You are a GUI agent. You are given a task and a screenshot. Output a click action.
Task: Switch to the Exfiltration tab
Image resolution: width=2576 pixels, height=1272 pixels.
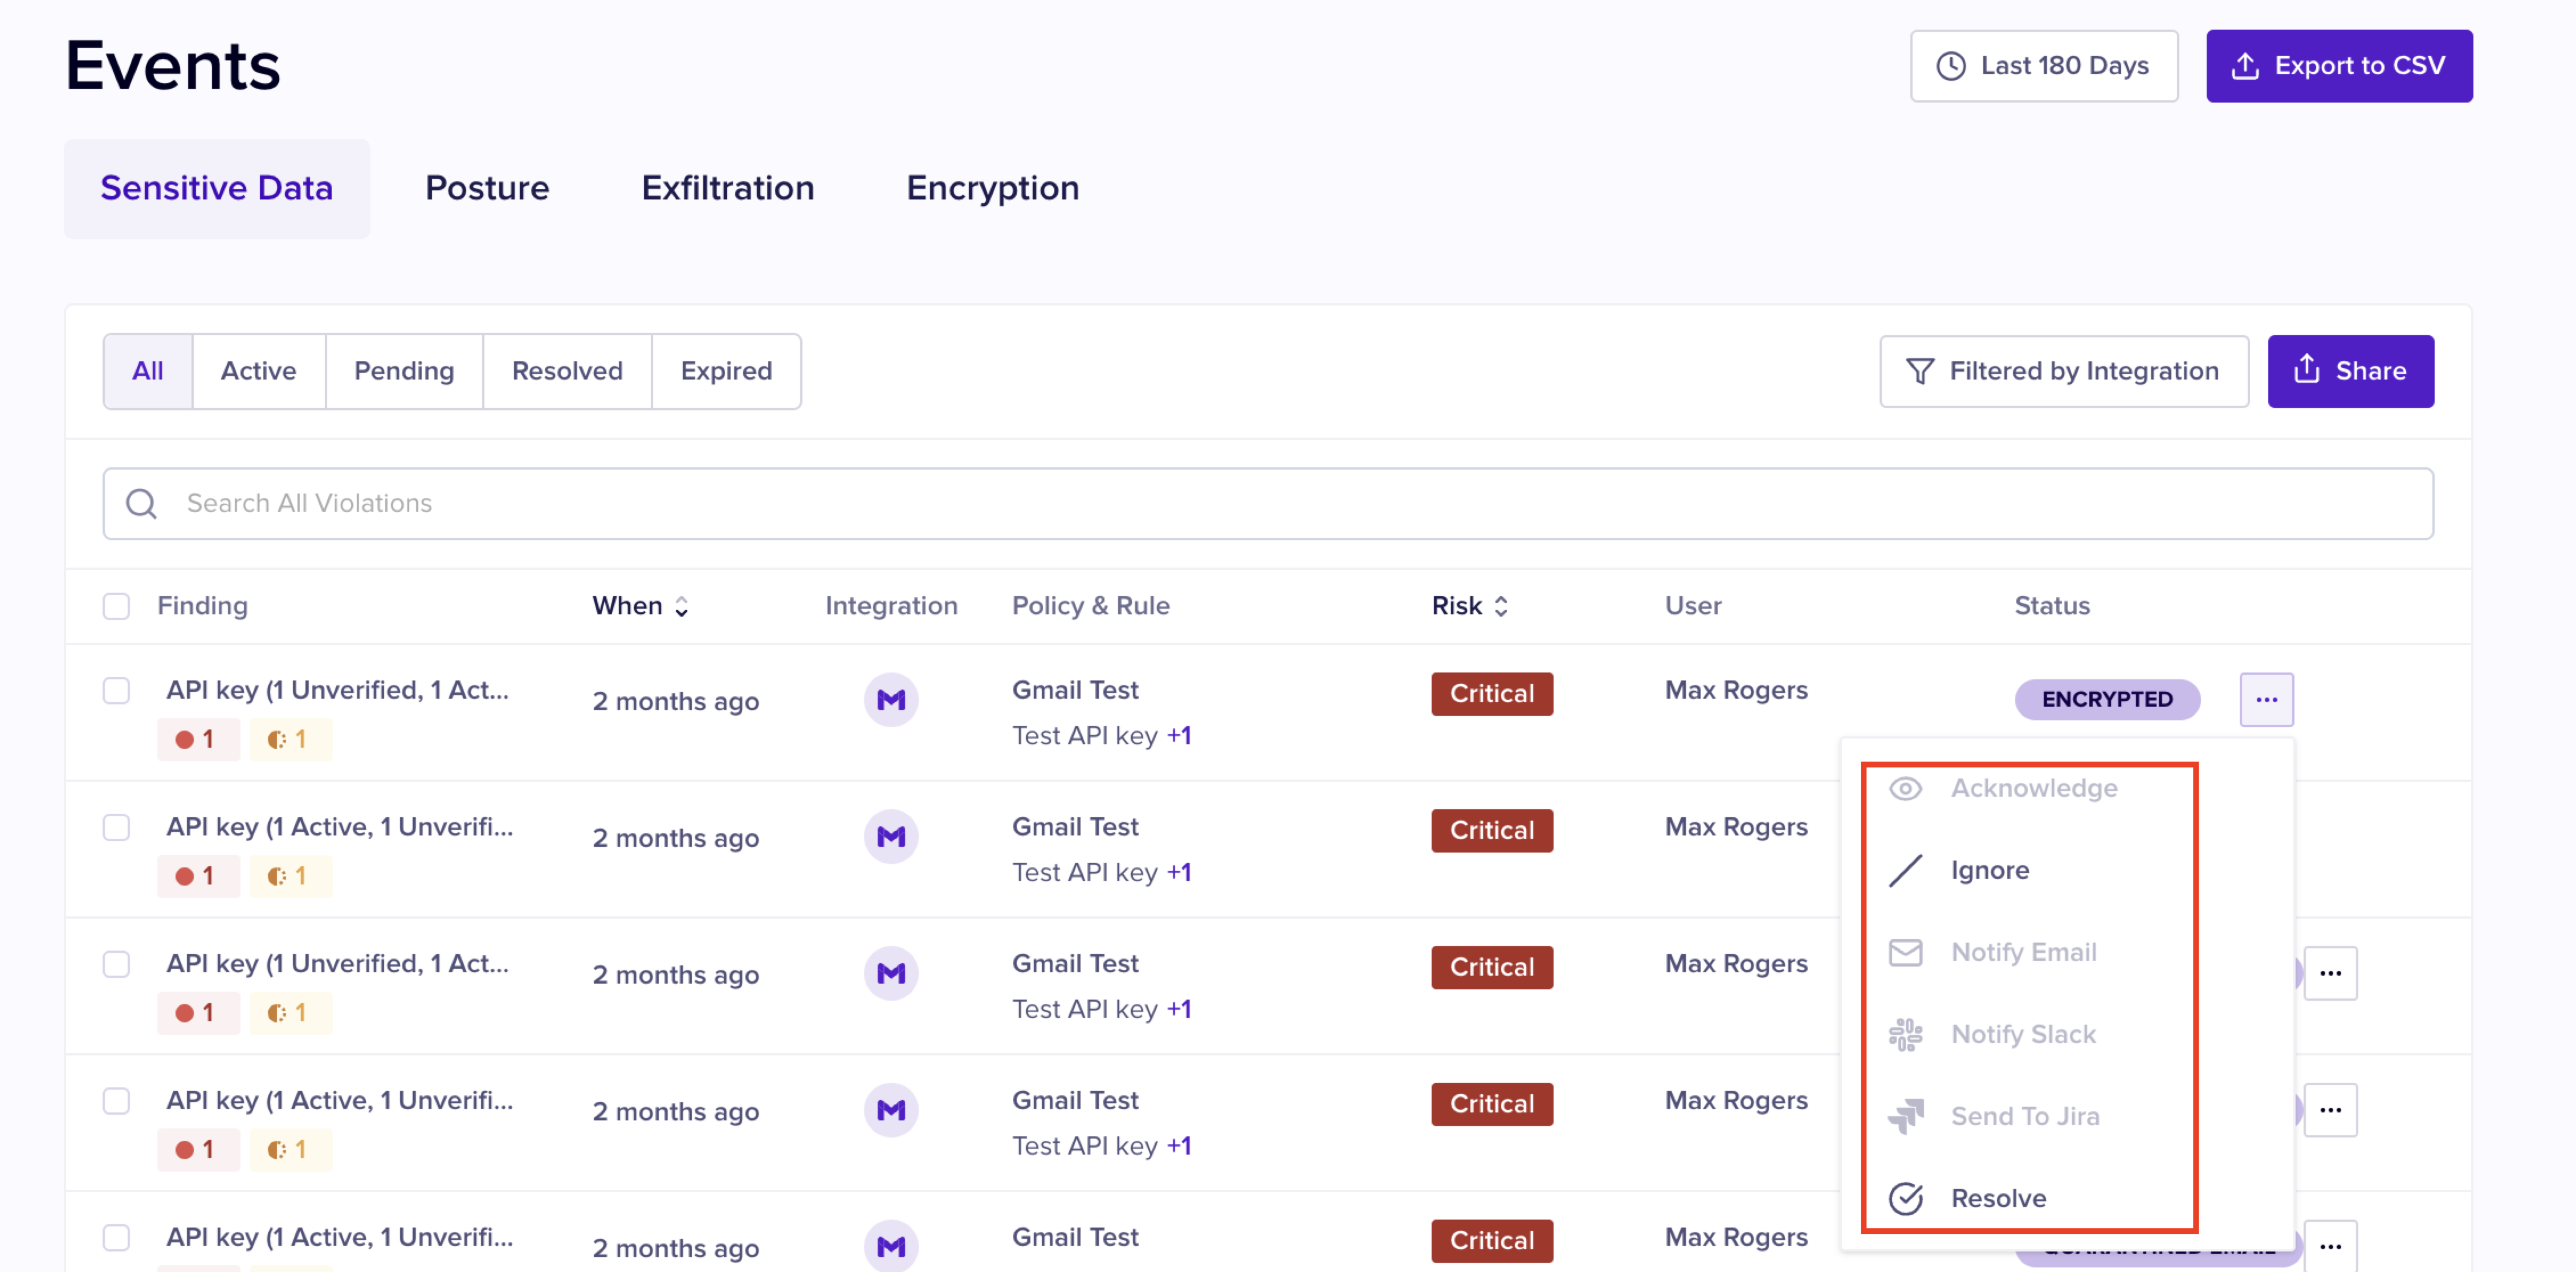[727, 188]
